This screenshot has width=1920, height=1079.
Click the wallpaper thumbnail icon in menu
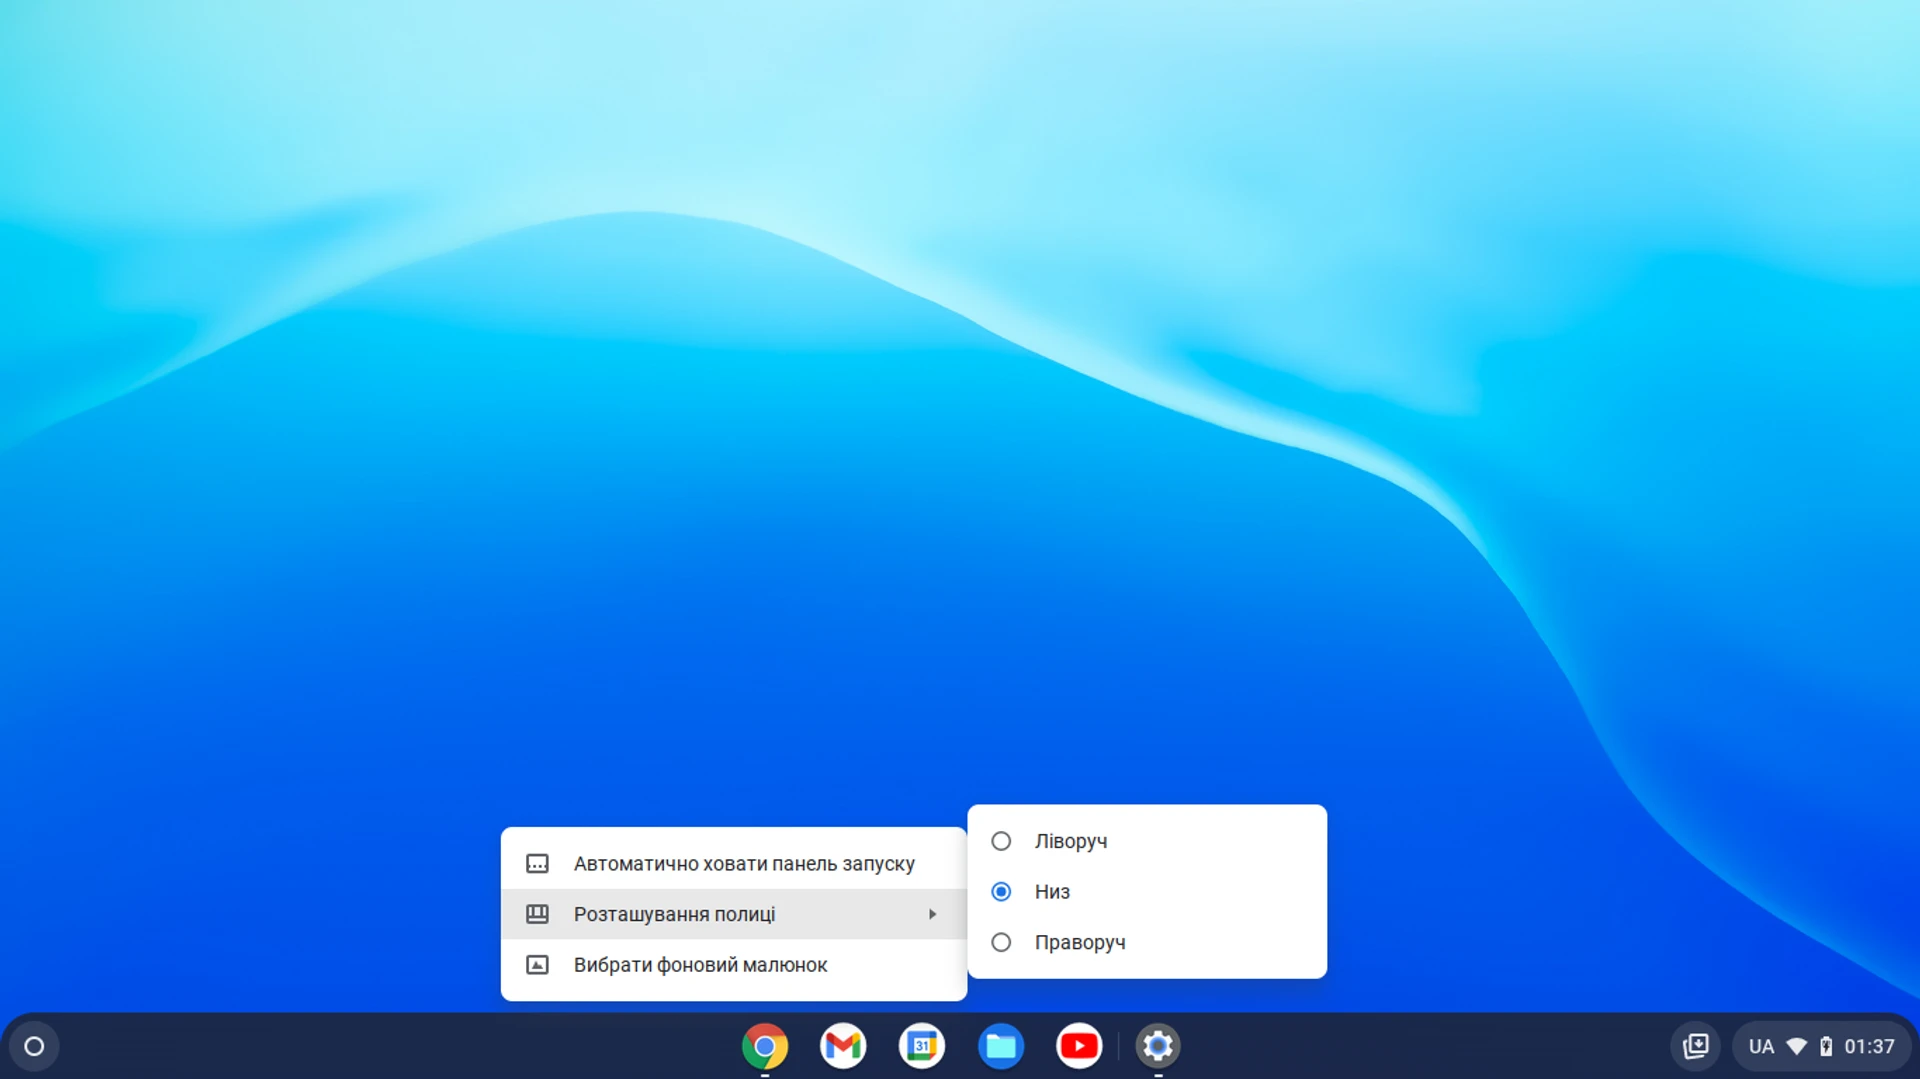(537, 964)
